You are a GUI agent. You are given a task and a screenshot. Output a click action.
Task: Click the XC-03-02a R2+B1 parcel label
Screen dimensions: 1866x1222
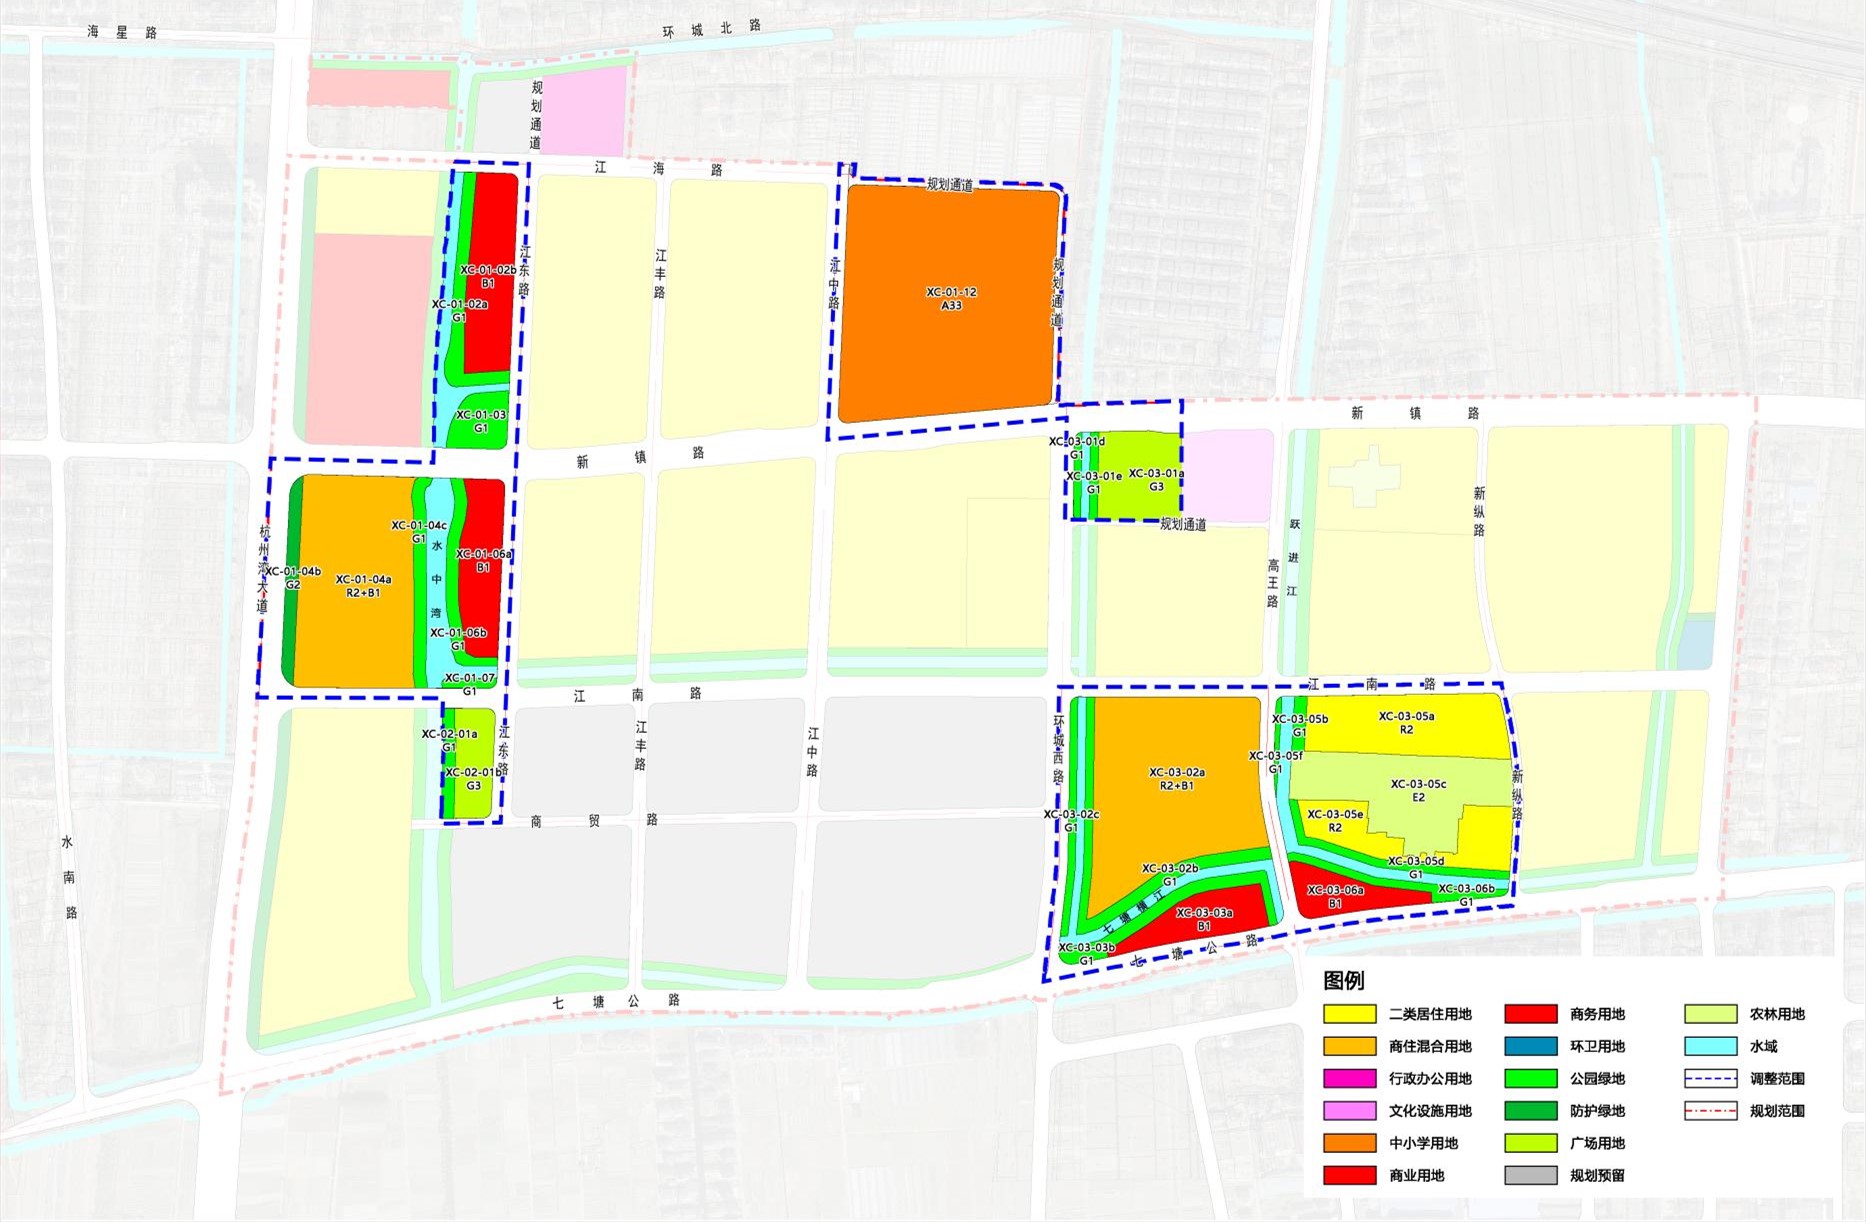point(1177,779)
